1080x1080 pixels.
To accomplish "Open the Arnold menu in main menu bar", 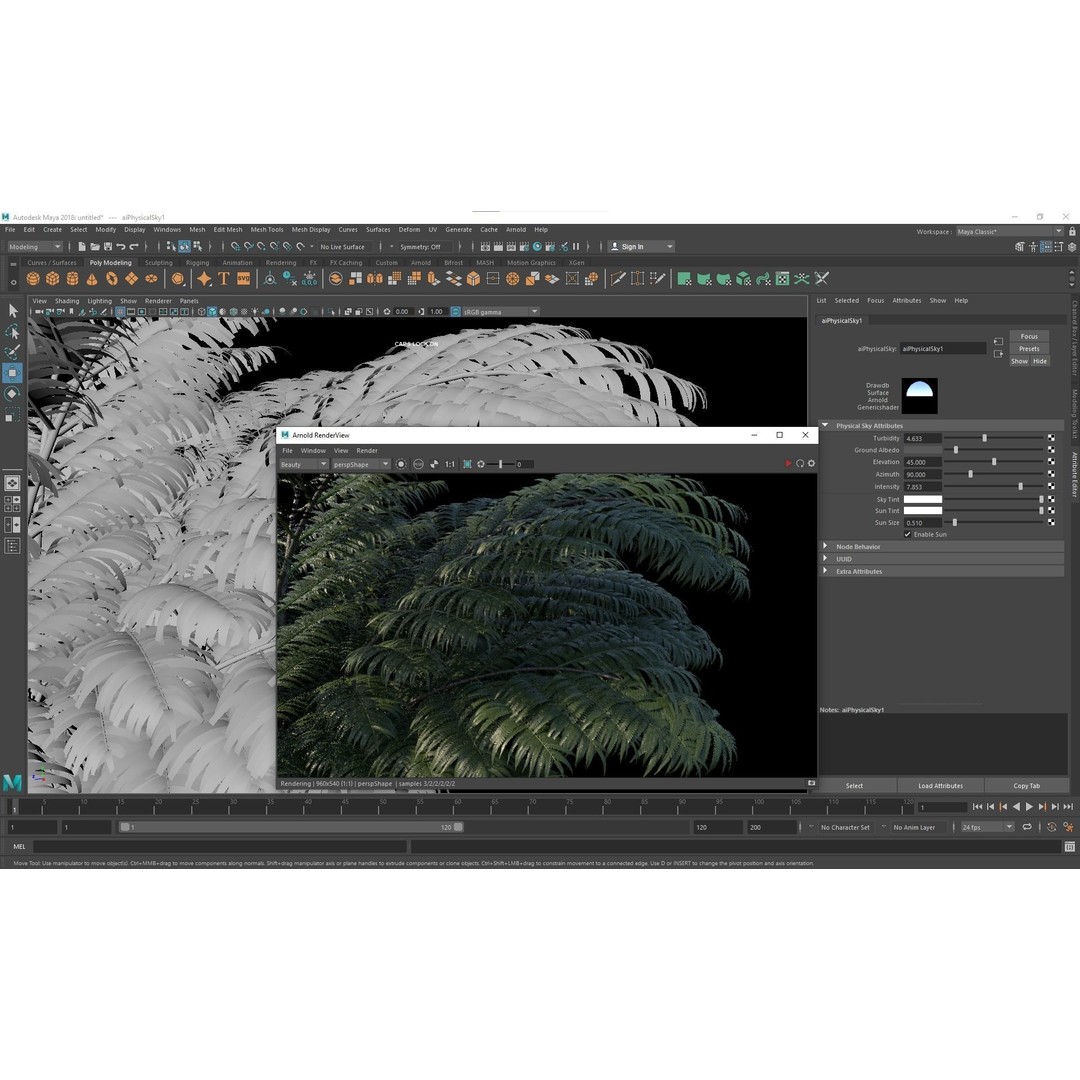I will (516, 230).
